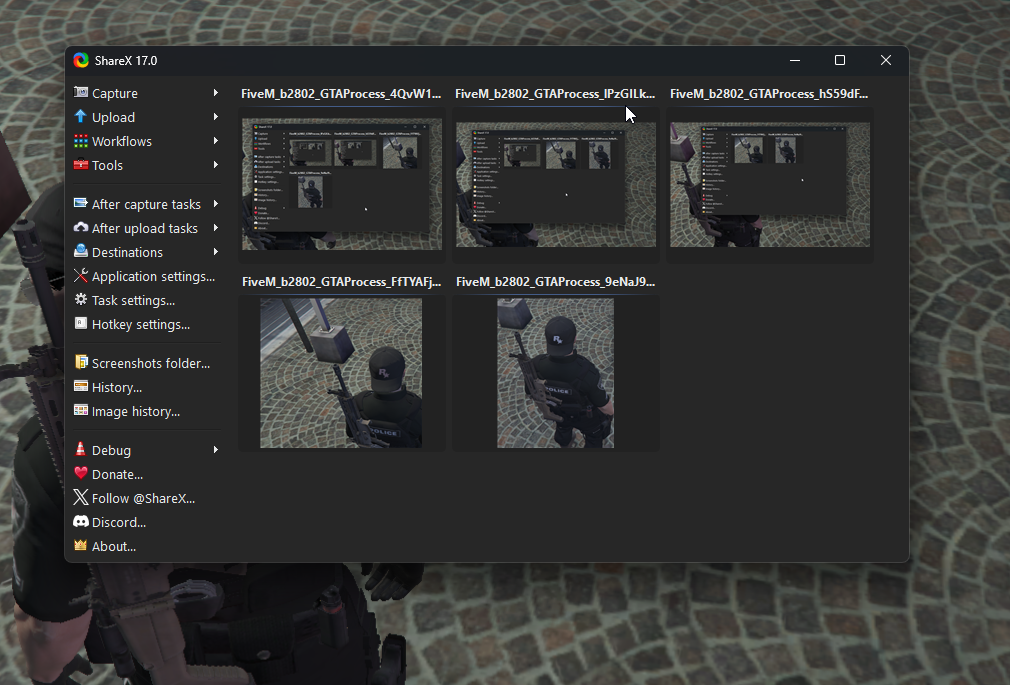Click file name FiveM_b2802_GTAProcess_FfTYAFj...
The height and width of the screenshot is (685, 1010).
point(341,282)
